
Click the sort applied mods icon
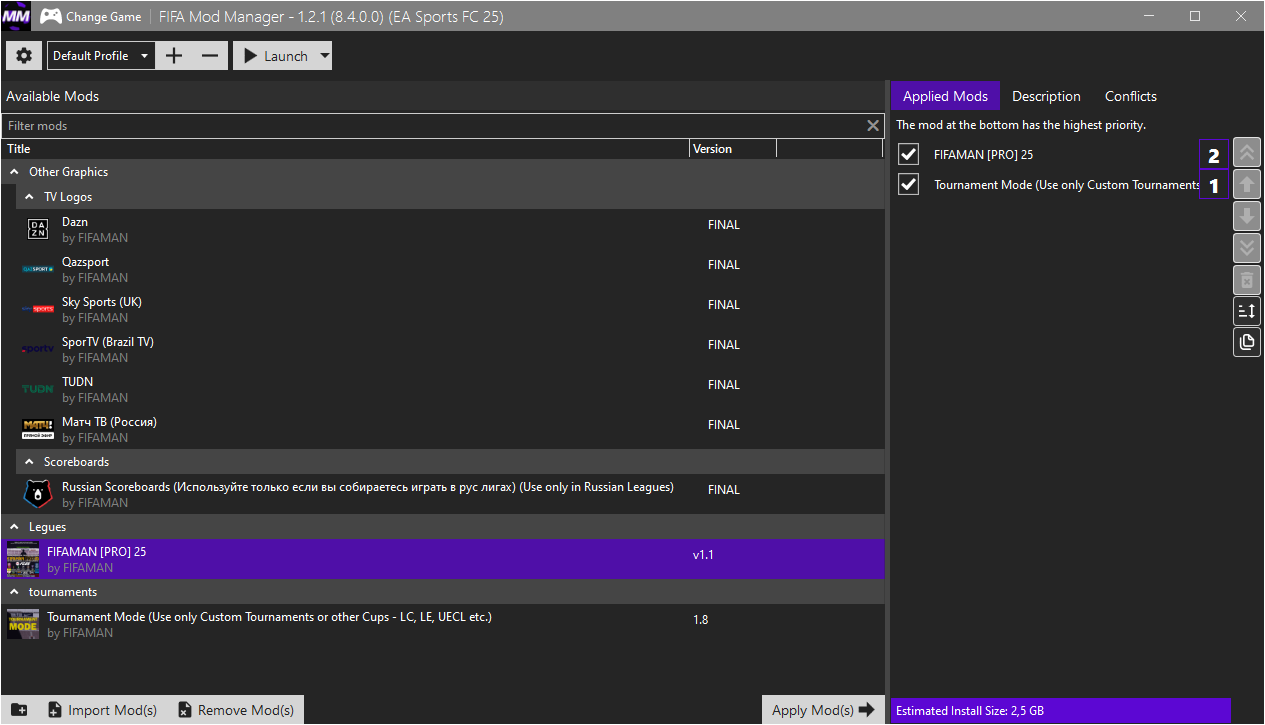[x=1247, y=311]
